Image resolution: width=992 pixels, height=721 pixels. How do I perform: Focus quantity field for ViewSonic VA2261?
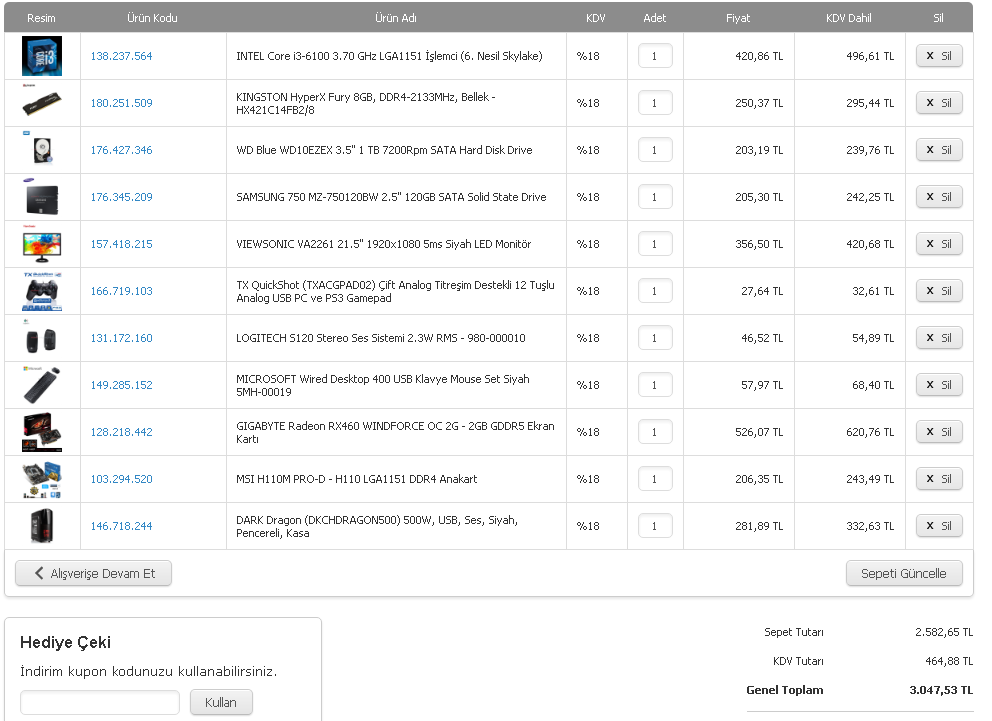pyautogui.click(x=655, y=243)
